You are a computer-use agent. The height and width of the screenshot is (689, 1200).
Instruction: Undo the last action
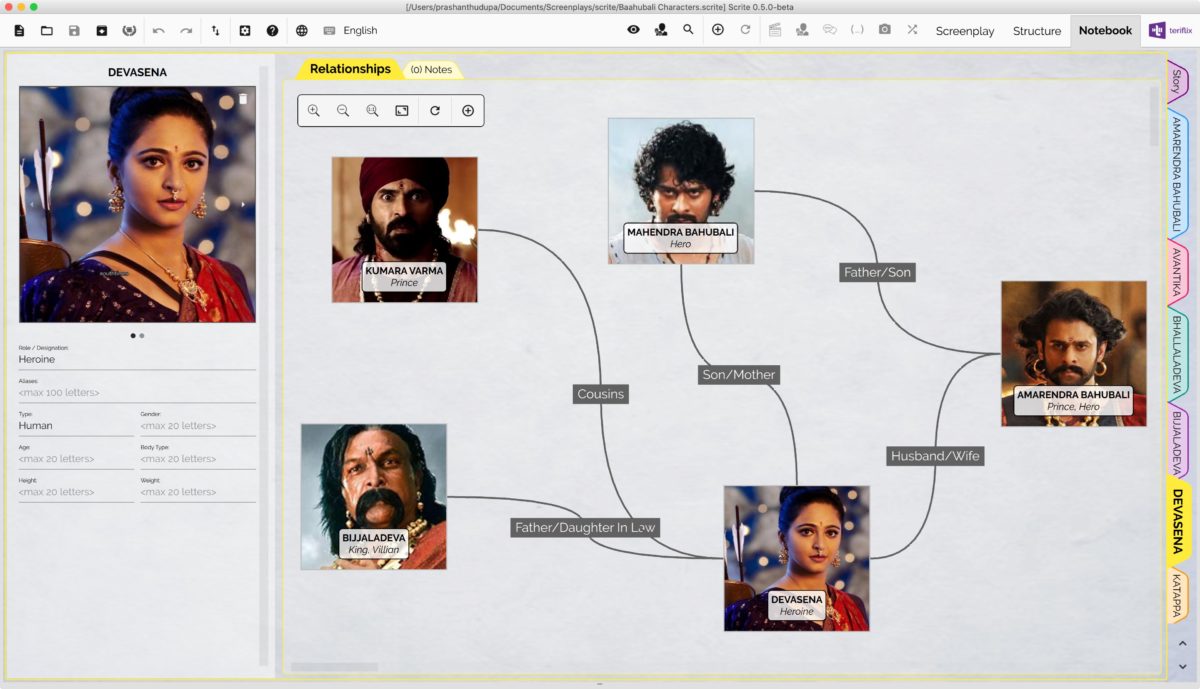click(159, 30)
